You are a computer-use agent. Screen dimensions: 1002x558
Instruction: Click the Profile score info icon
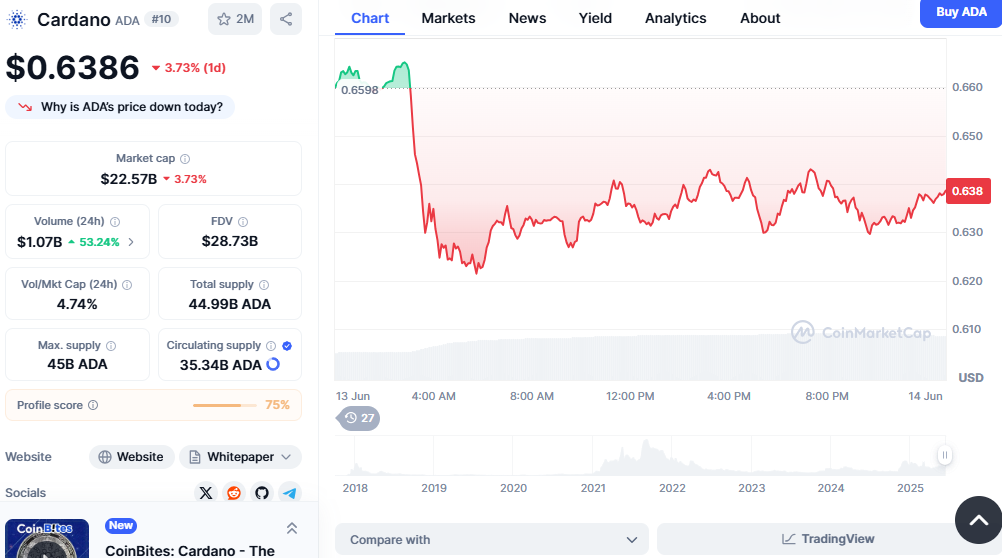click(93, 405)
